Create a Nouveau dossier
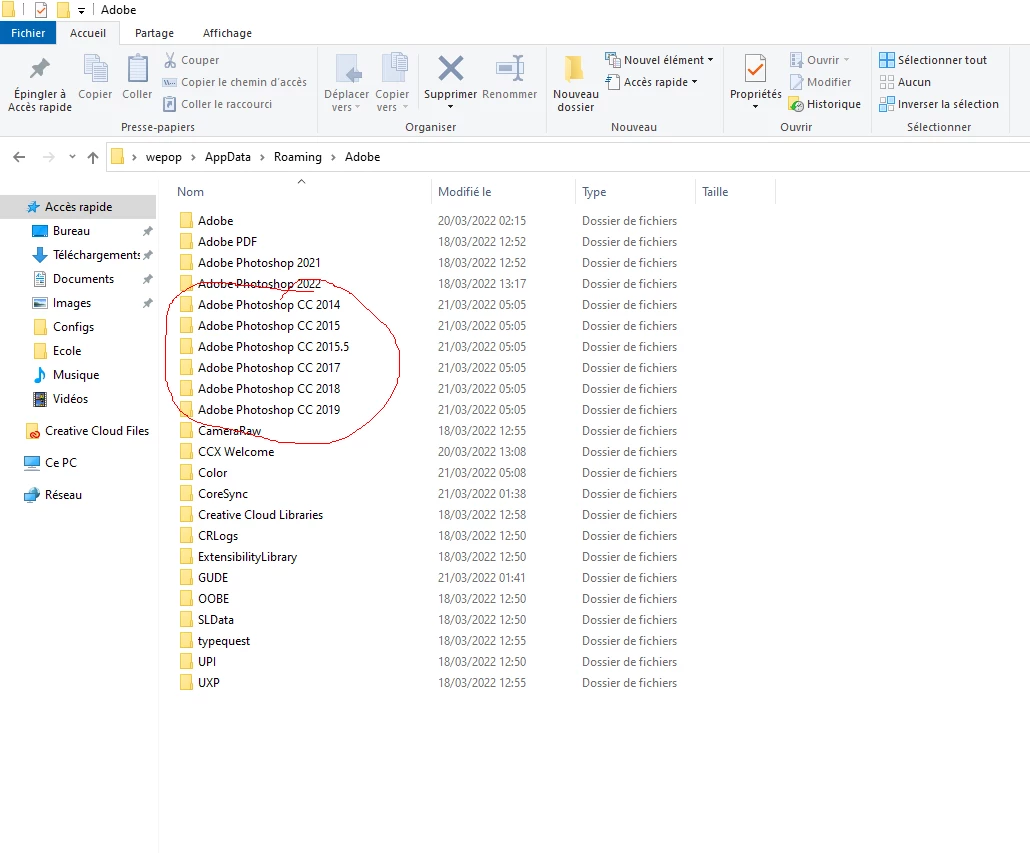The image size is (1030, 853). click(x=575, y=83)
